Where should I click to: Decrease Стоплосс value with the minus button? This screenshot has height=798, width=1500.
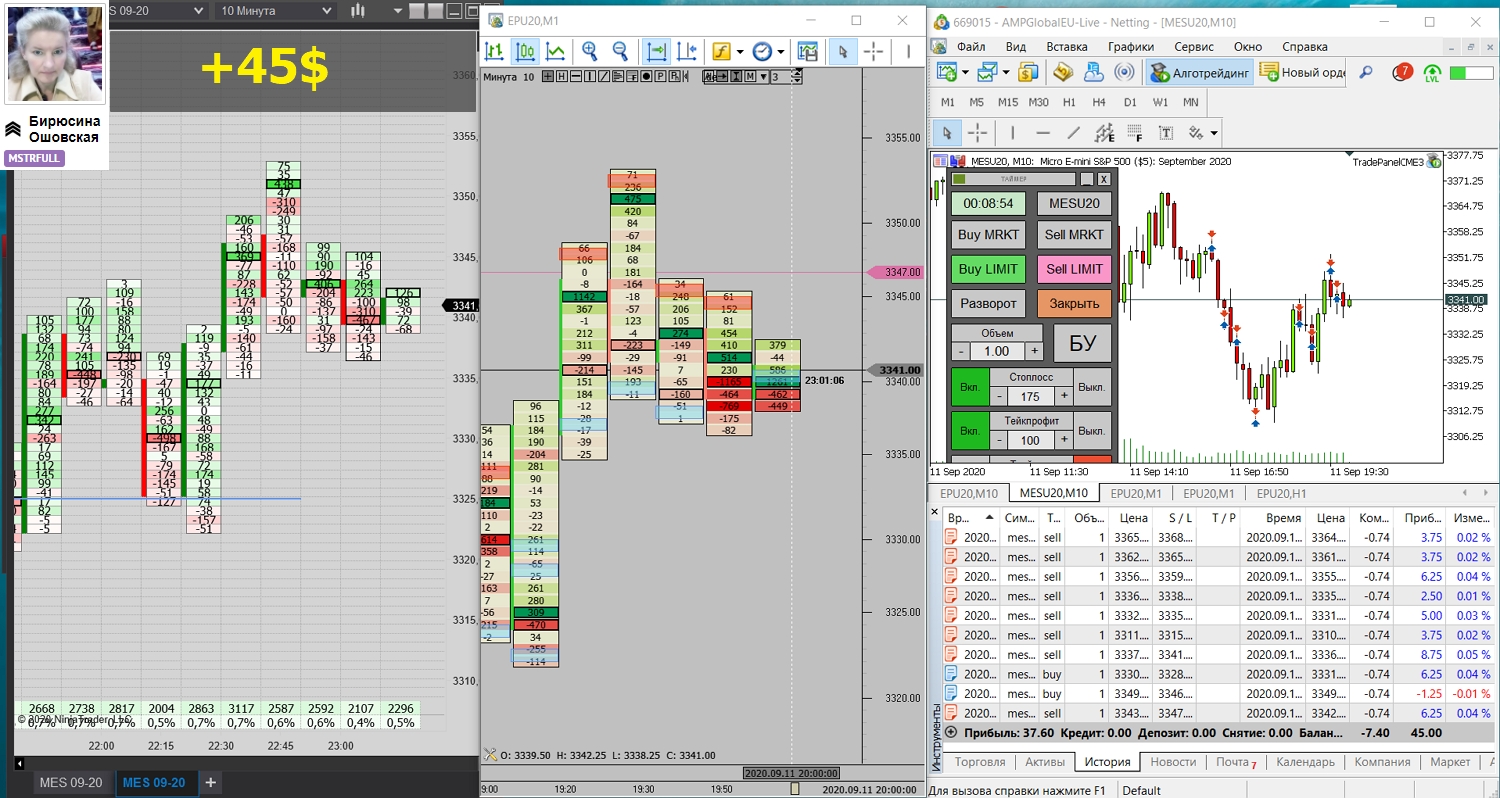tap(998, 397)
